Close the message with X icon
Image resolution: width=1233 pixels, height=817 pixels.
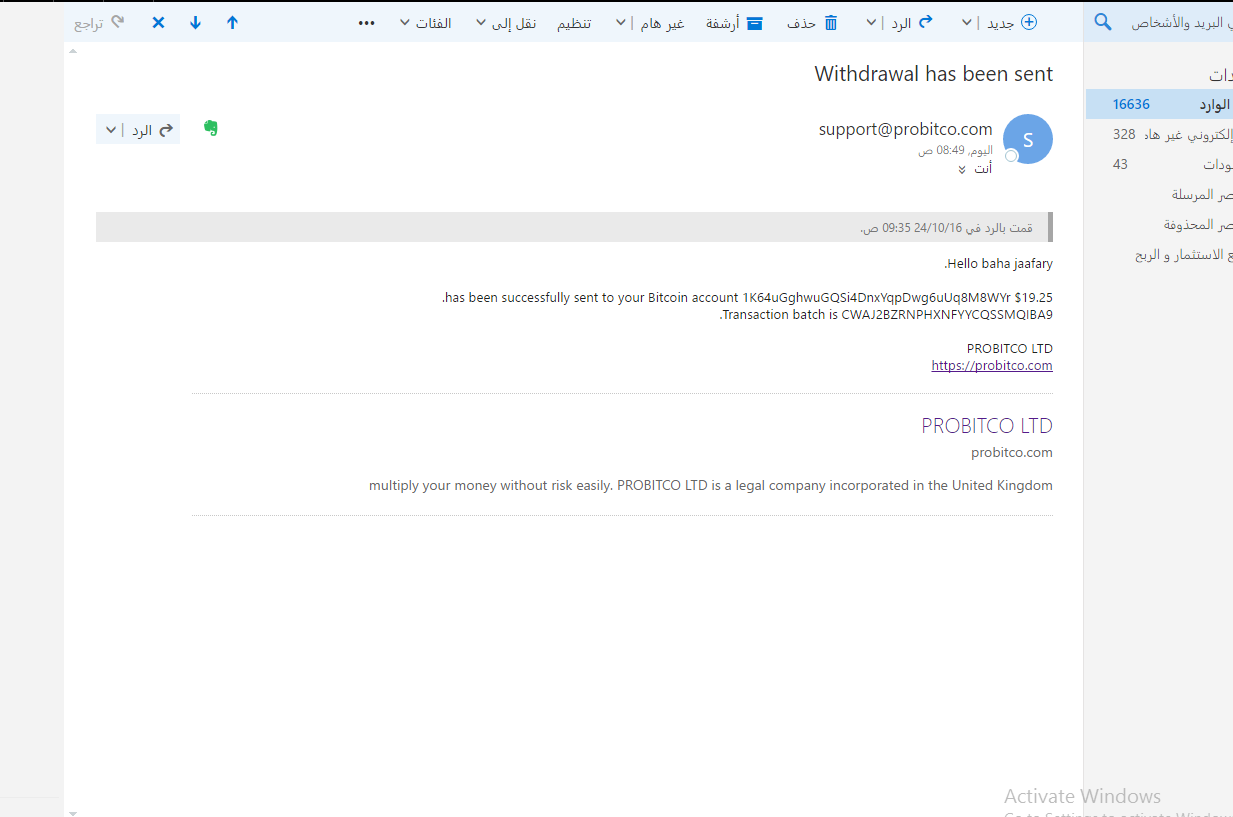(x=158, y=22)
